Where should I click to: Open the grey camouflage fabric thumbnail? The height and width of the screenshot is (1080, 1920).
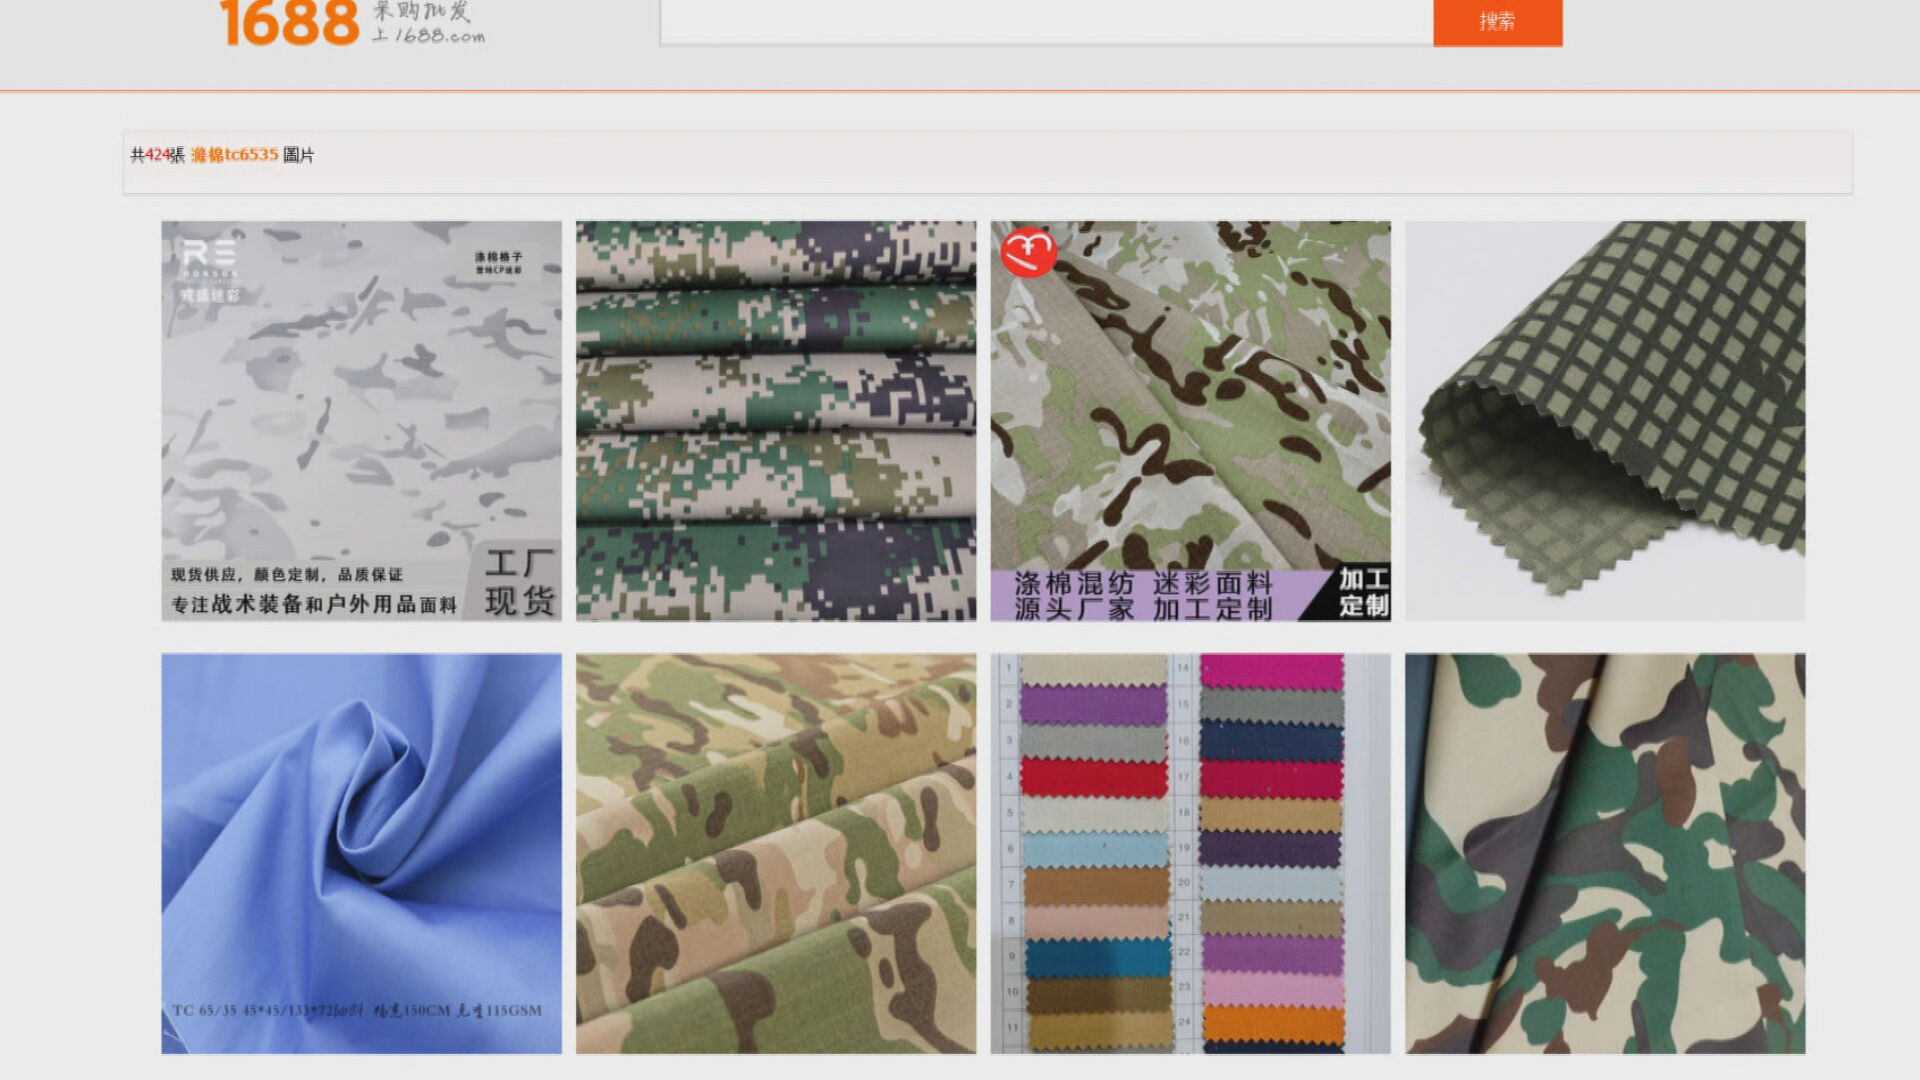coord(361,400)
